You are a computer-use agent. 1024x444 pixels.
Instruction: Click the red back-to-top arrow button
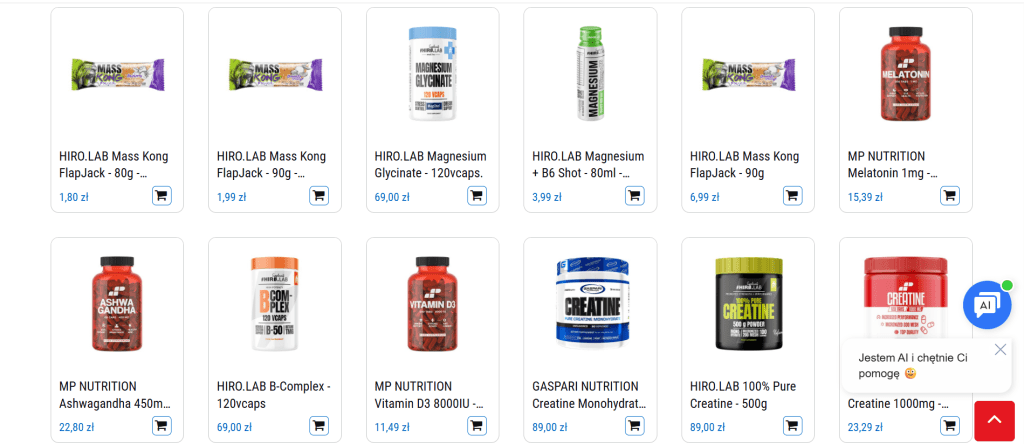coord(994,421)
